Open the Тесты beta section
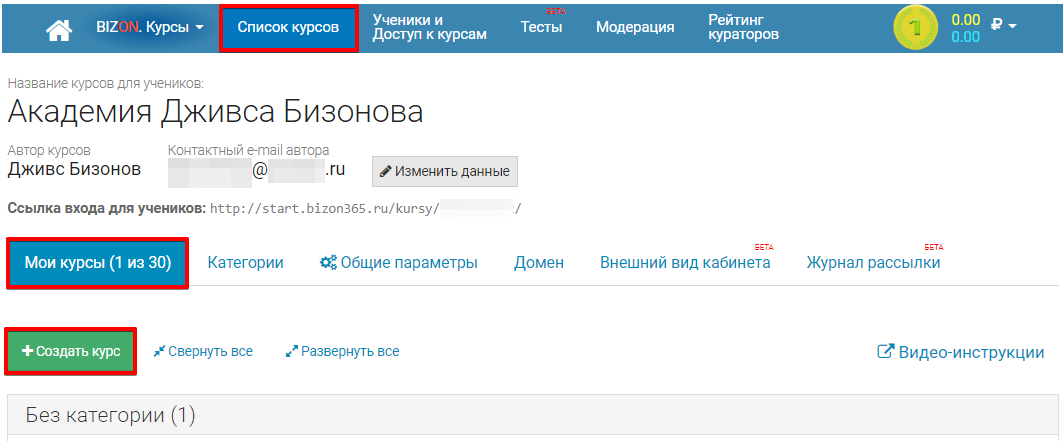This screenshot has height=441, width=1063. 541,27
